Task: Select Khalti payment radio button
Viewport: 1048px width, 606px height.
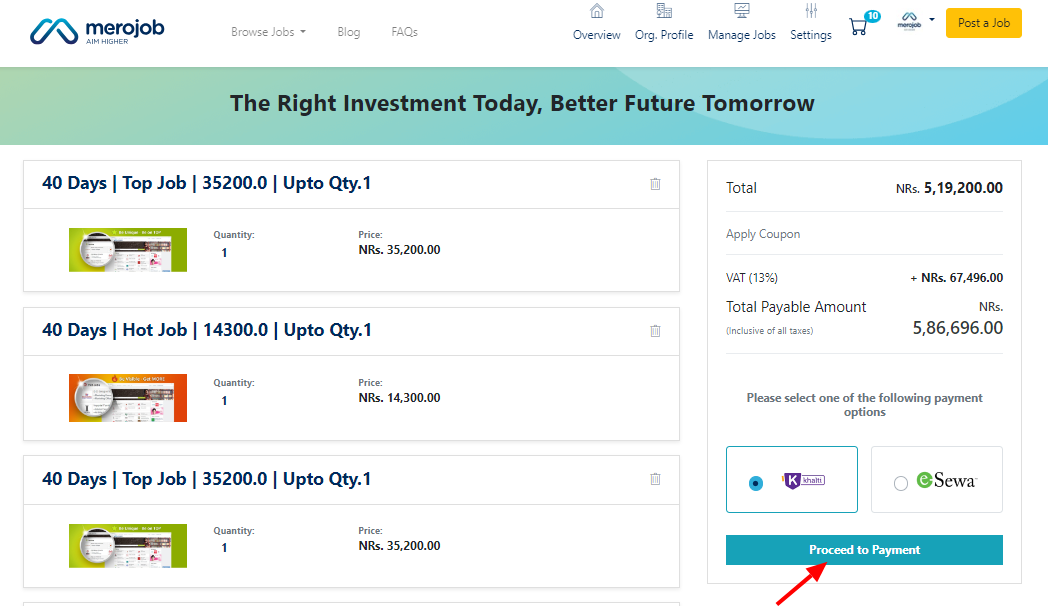Action: click(x=756, y=483)
